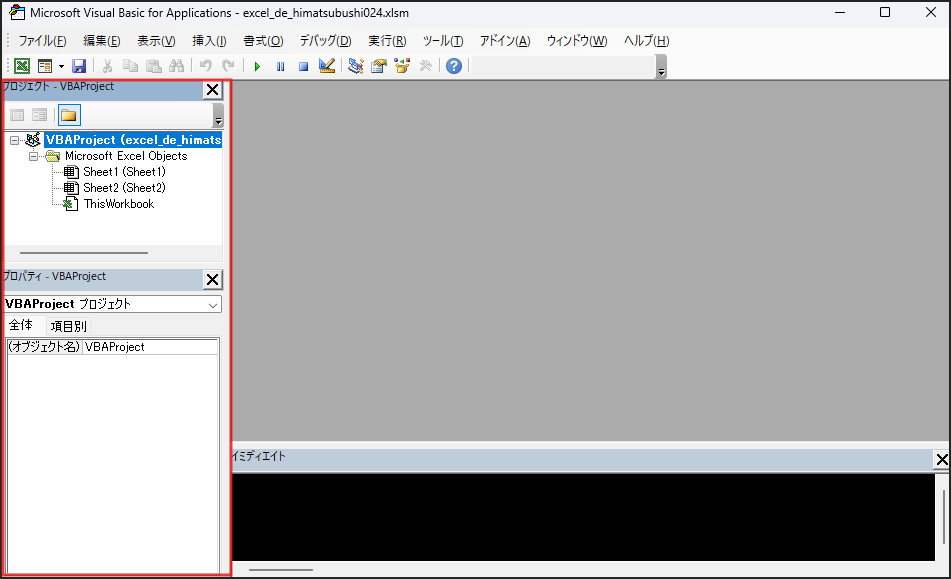Save the workbook with the floppy icon
951x579 pixels.
tap(79, 66)
